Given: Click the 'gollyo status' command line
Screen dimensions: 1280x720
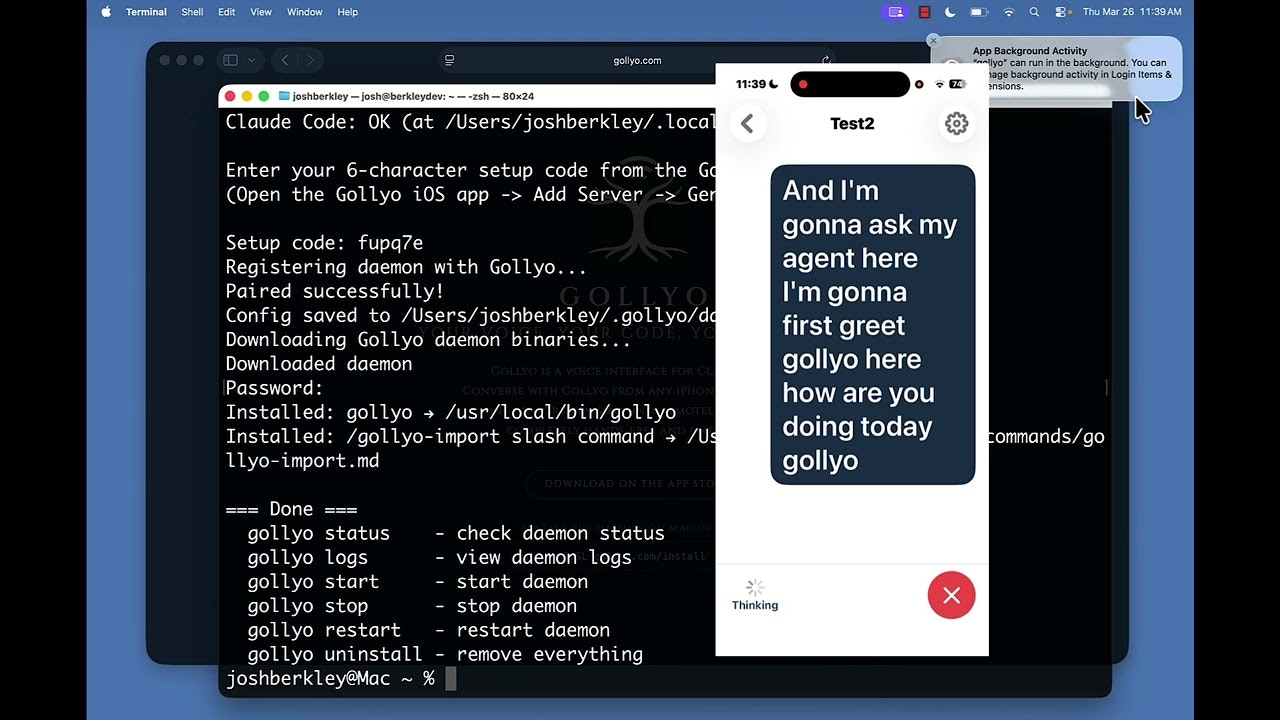Looking at the screenshot, I should (x=456, y=533).
